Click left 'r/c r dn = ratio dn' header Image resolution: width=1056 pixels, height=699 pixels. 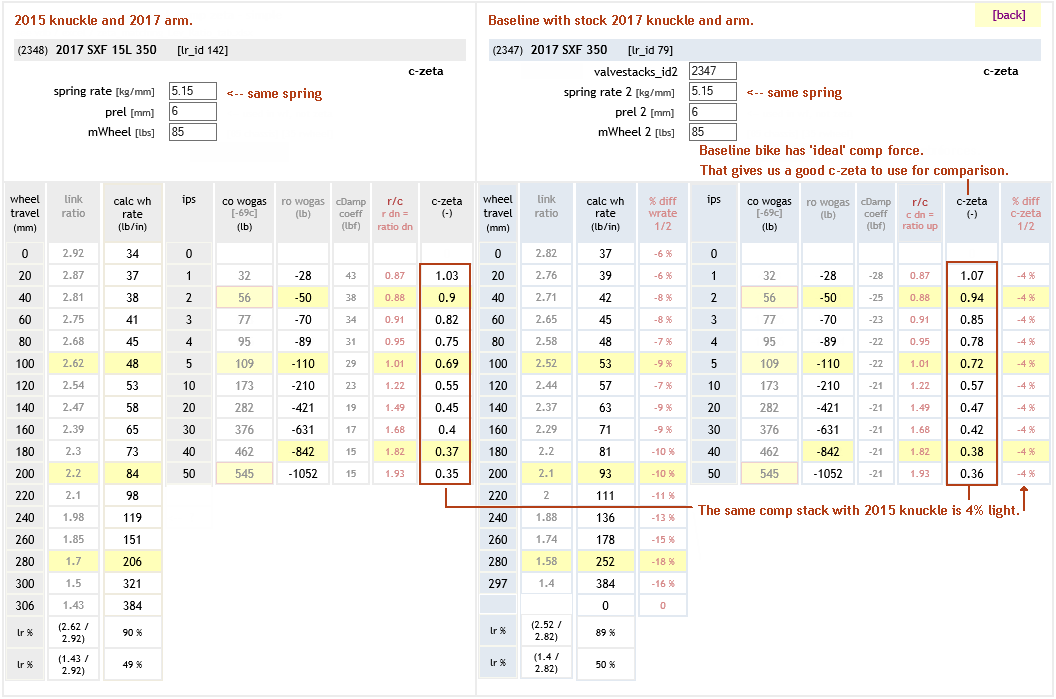(395, 213)
